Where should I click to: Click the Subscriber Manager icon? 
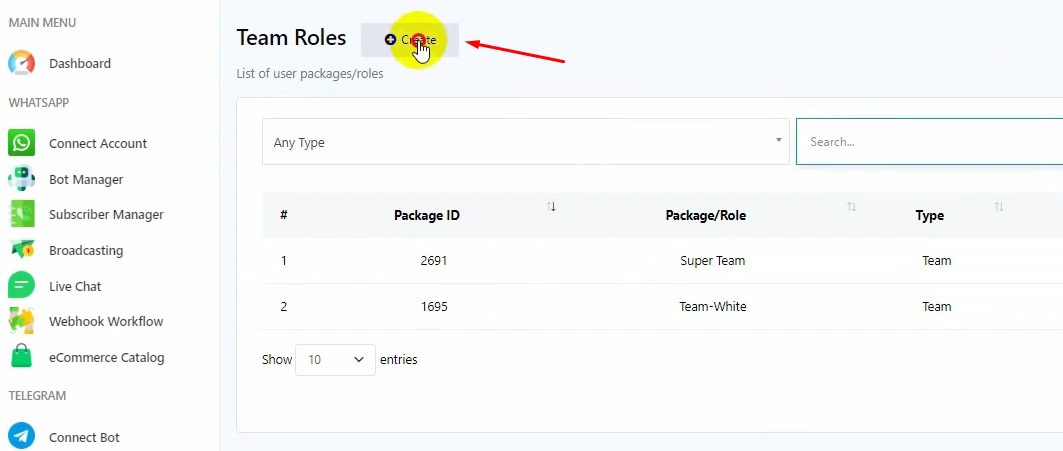[21, 214]
